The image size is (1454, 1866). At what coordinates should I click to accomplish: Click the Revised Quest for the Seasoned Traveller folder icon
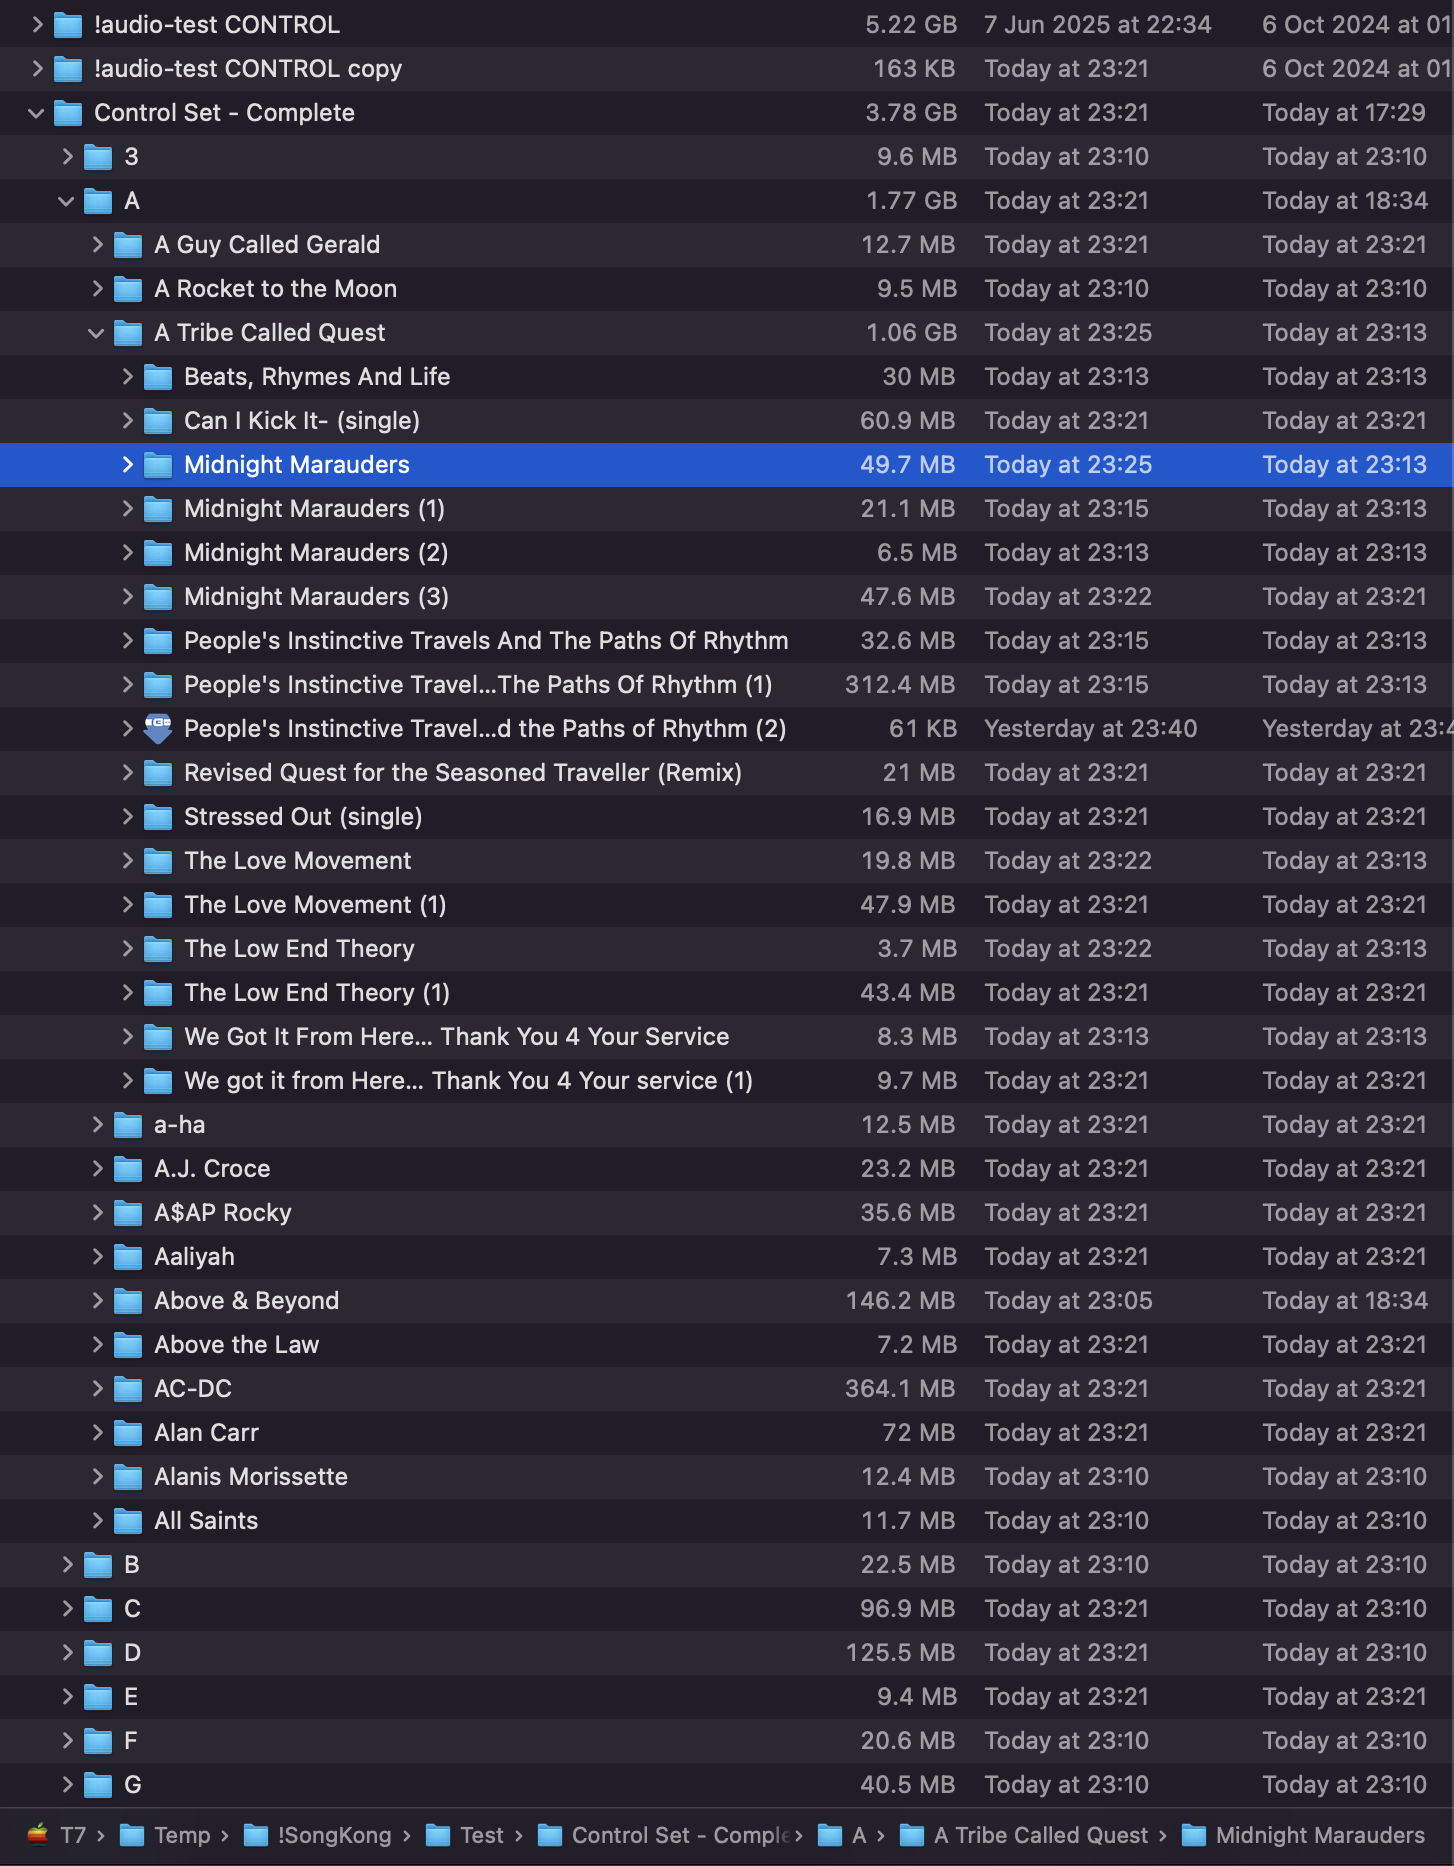(158, 773)
